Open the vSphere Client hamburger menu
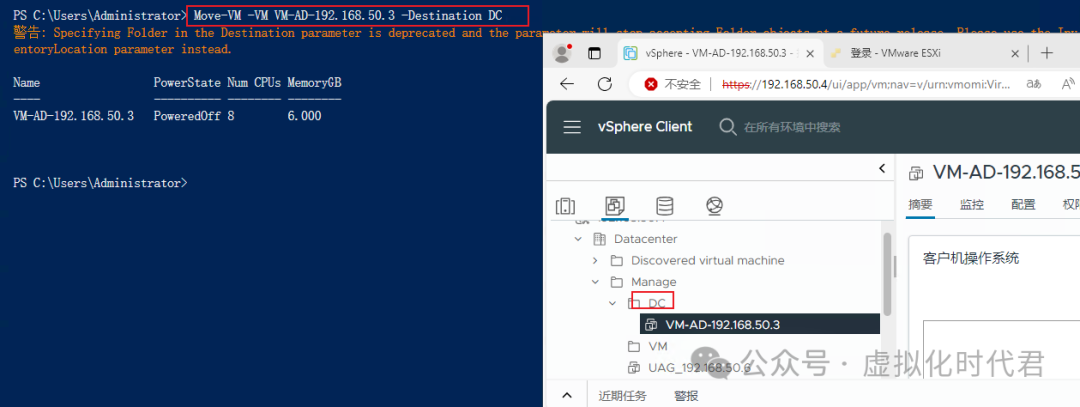The image size is (1080, 407). click(572, 127)
